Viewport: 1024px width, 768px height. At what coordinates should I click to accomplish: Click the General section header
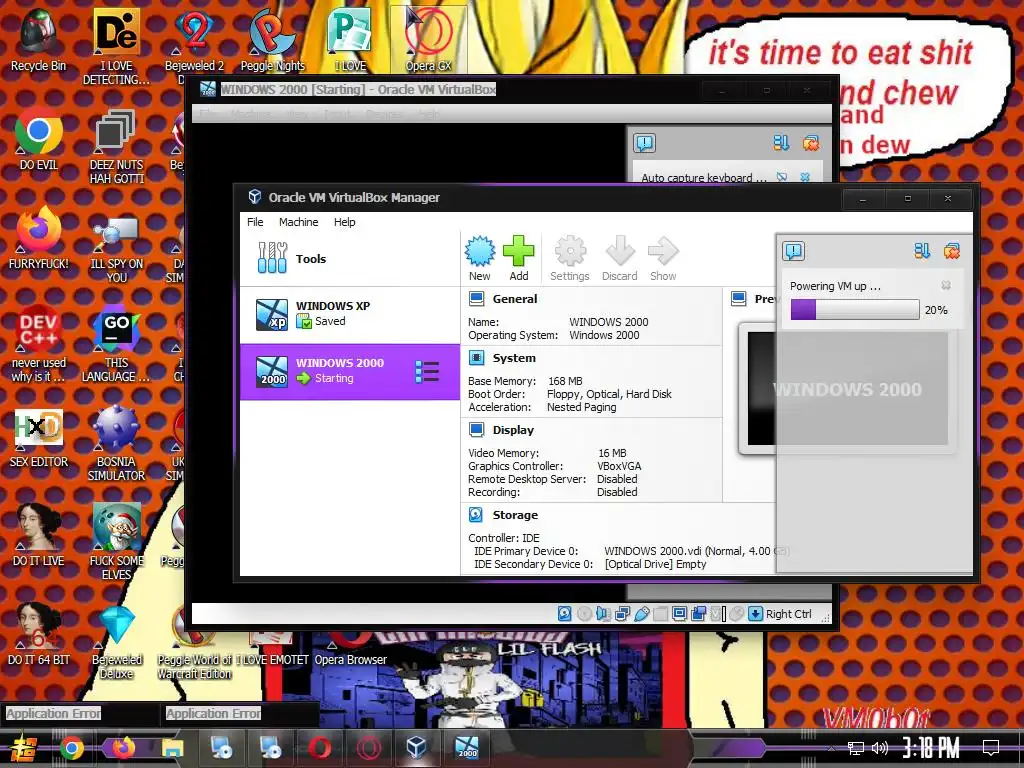coord(515,299)
